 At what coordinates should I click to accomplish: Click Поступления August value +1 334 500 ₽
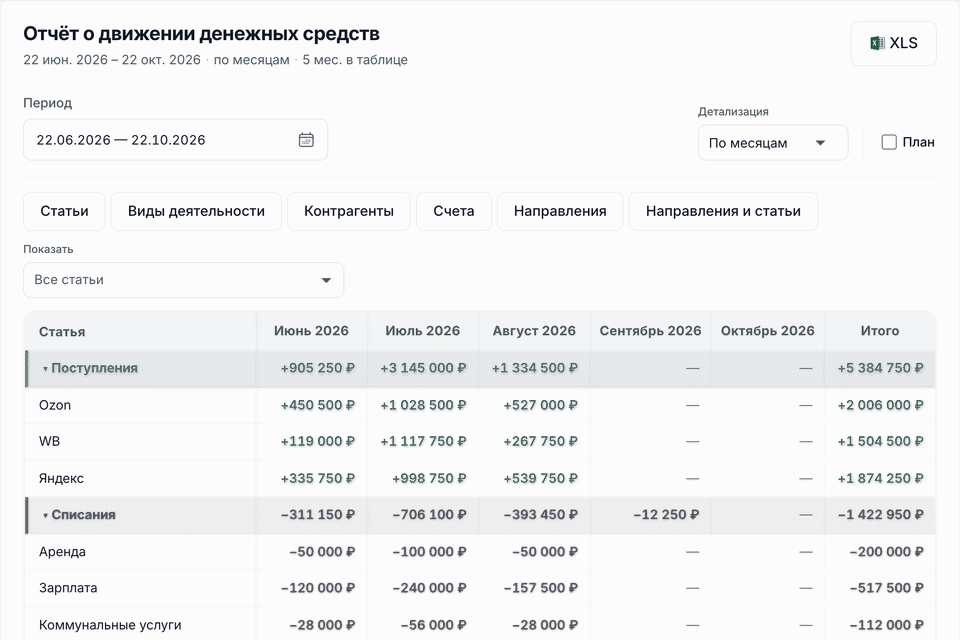tap(534, 368)
